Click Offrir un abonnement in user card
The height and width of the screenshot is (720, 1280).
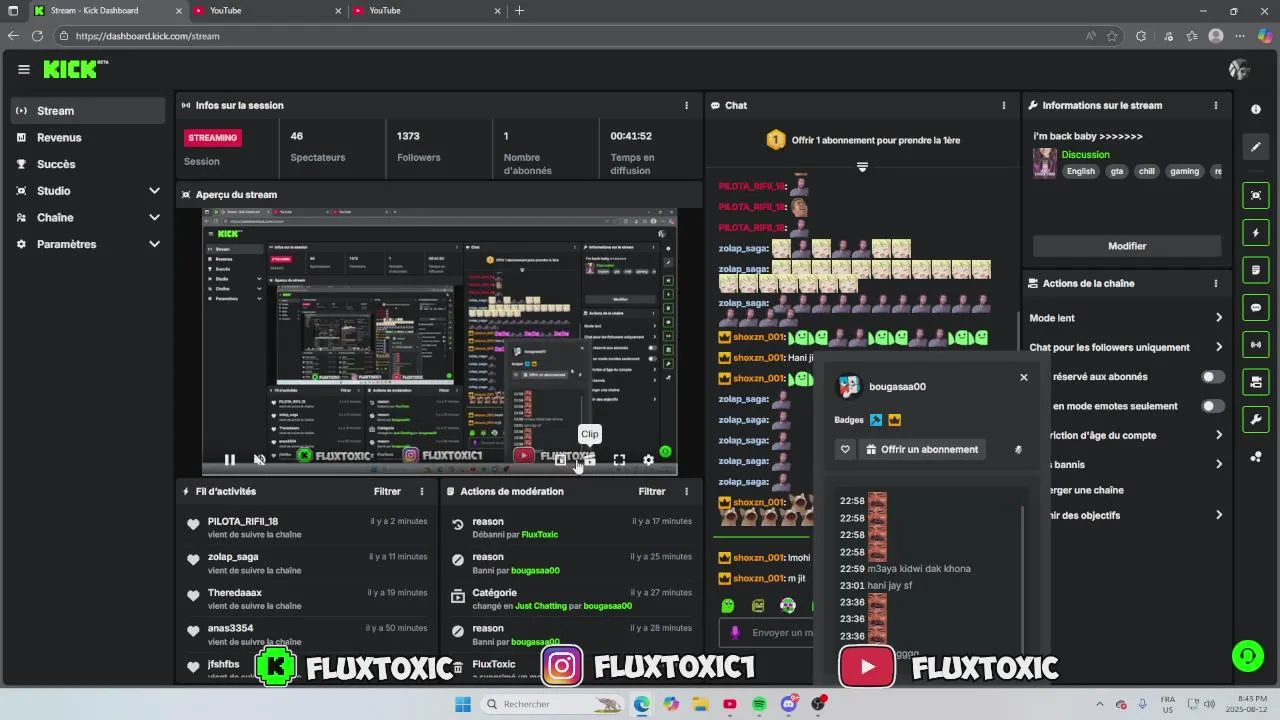922,449
